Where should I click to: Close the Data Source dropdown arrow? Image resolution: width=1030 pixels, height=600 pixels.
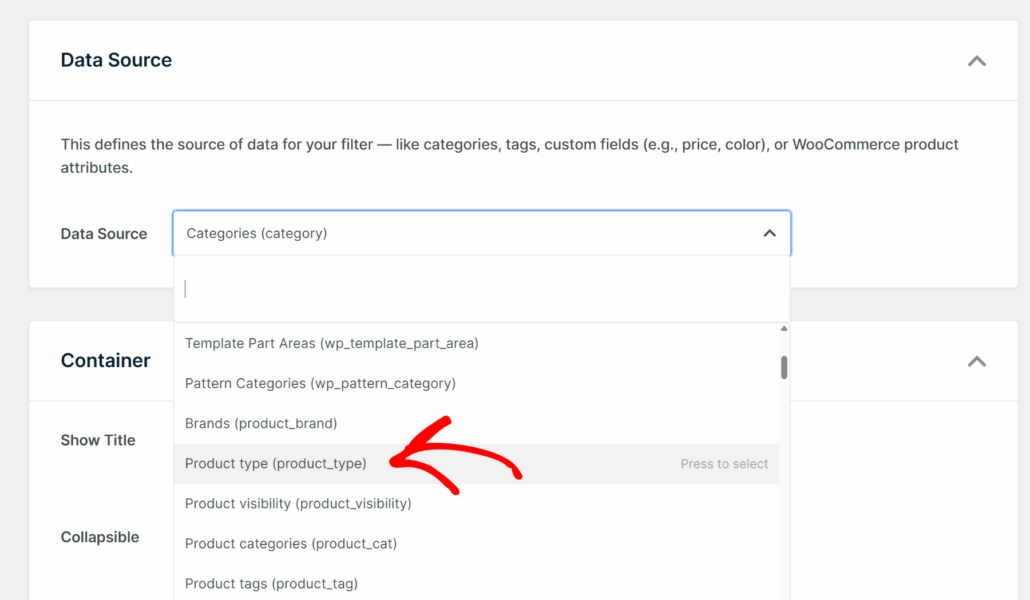pos(769,232)
